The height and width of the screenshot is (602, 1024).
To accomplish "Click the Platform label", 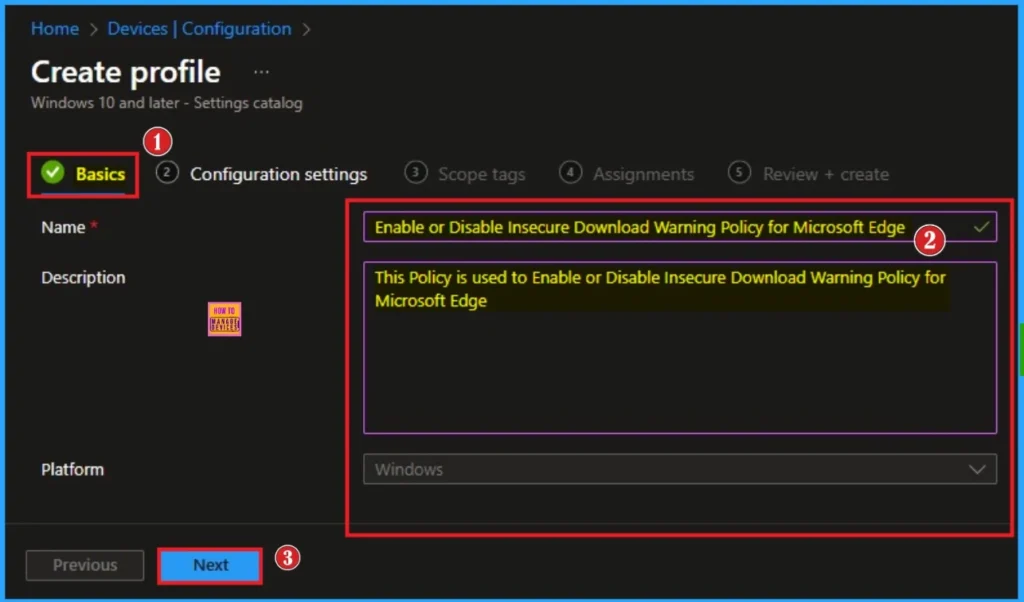I will [x=72, y=469].
